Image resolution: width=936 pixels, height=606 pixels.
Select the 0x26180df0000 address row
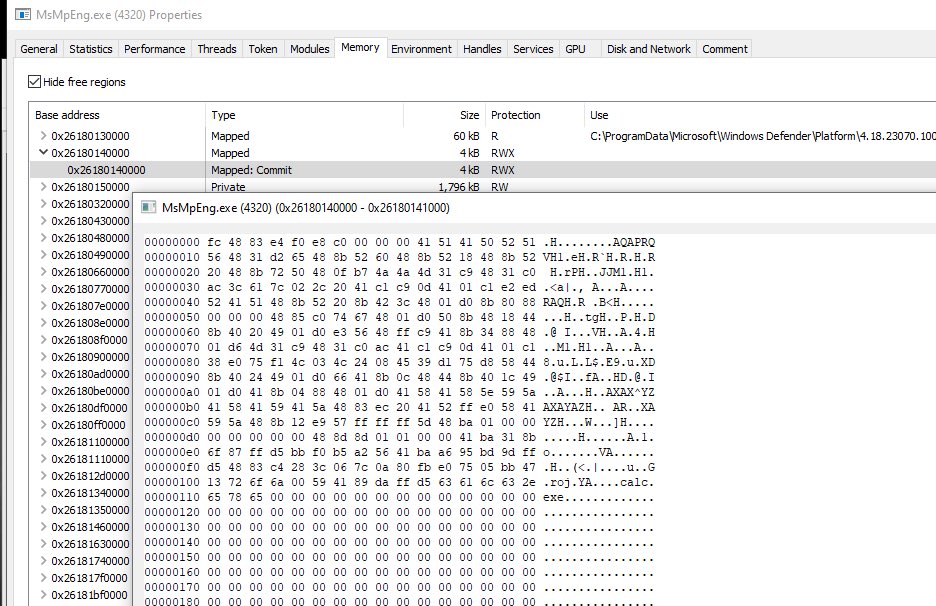point(90,408)
